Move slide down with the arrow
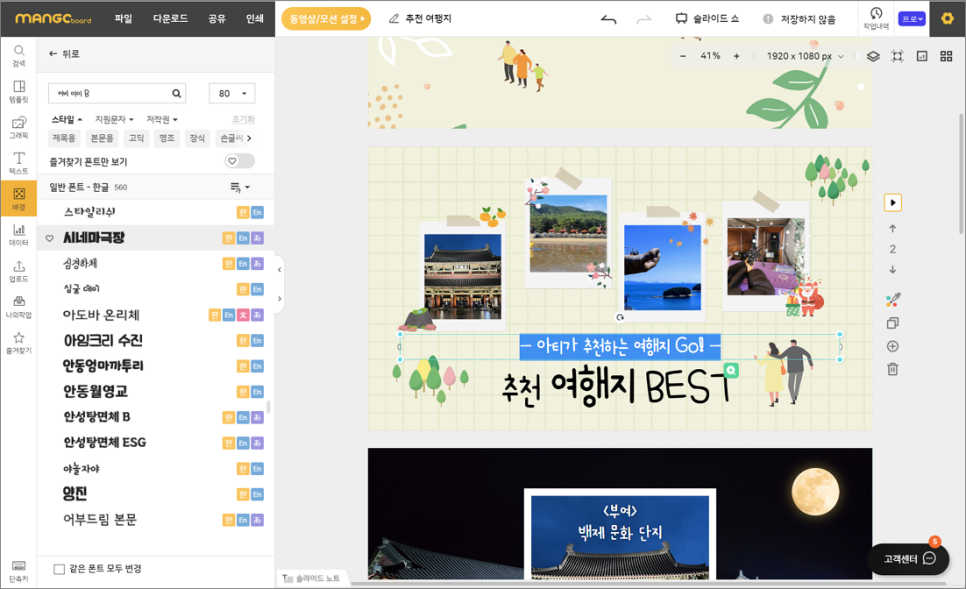966x589 pixels. [893, 270]
